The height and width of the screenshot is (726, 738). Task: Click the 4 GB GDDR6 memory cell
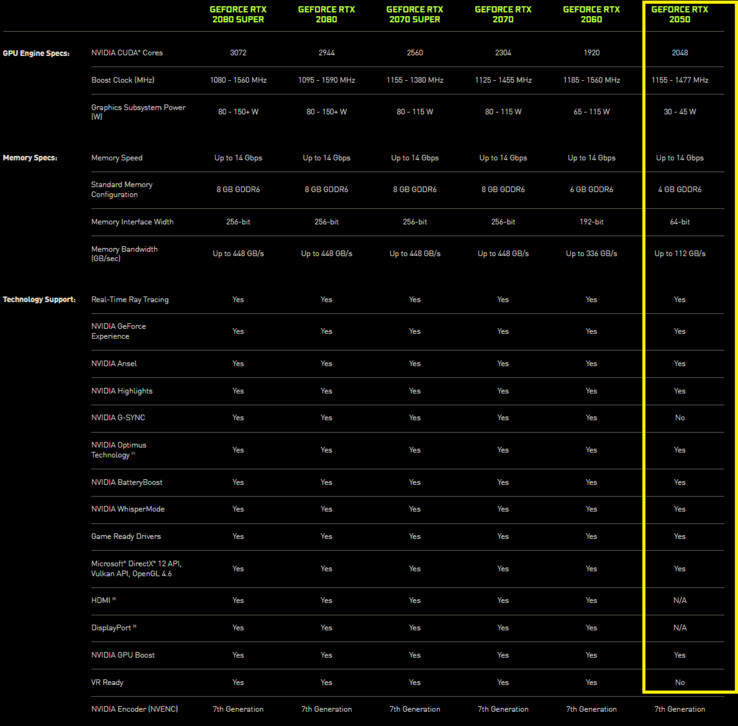(x=680, y=189)
